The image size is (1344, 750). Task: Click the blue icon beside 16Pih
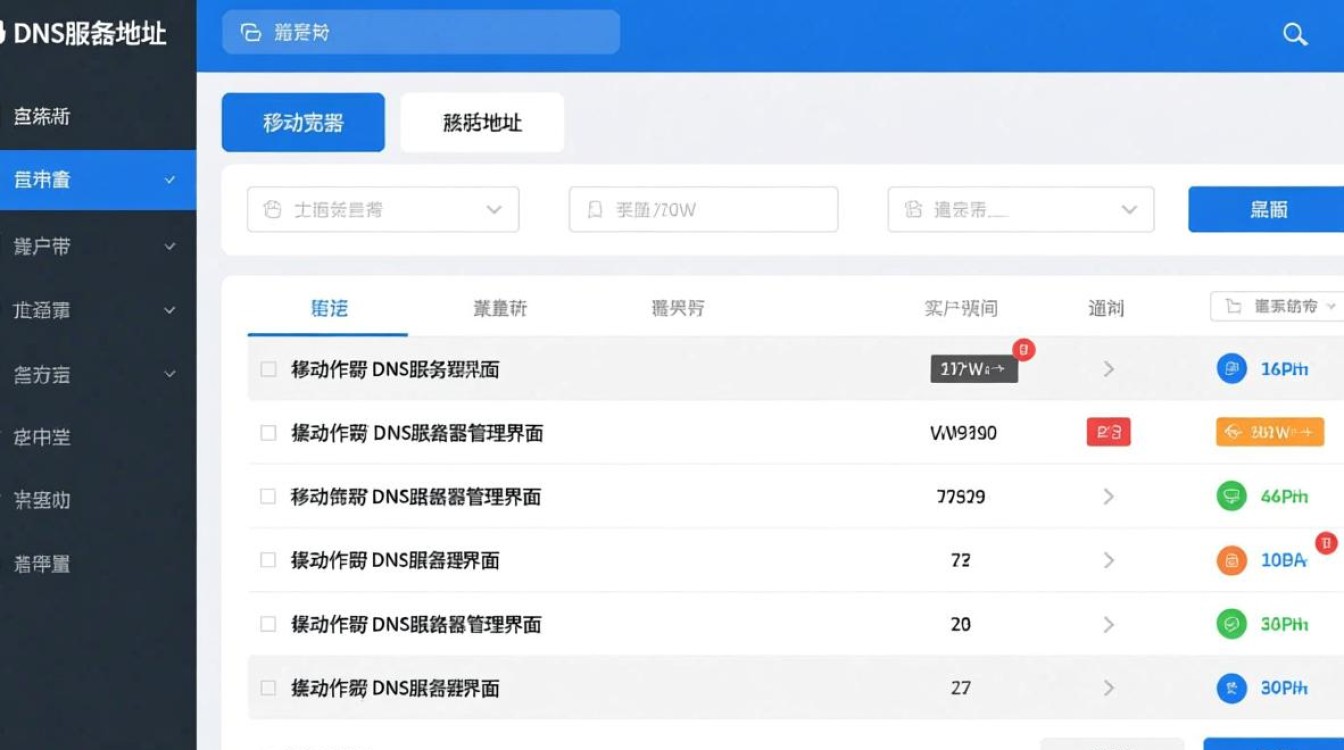[x=1232, y=369]
